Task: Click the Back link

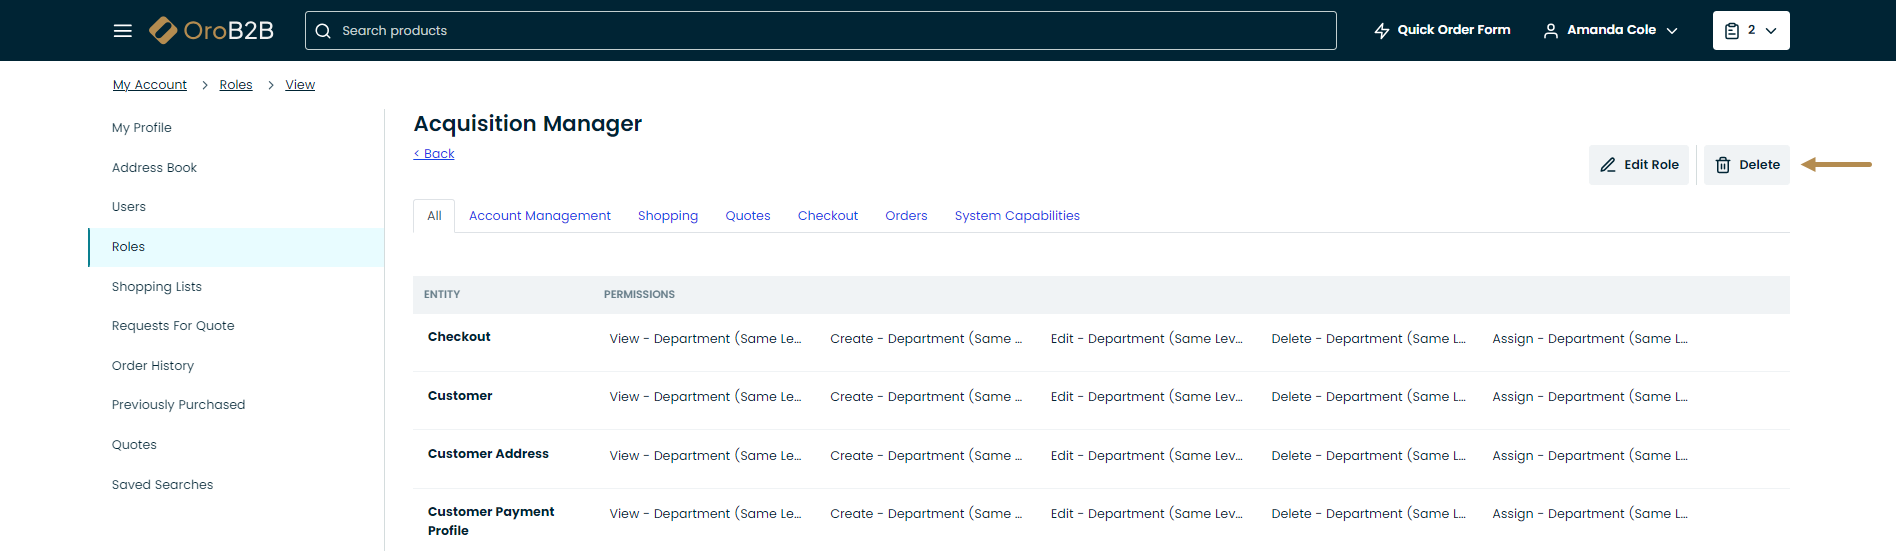Action: click(x=434, y=154)
